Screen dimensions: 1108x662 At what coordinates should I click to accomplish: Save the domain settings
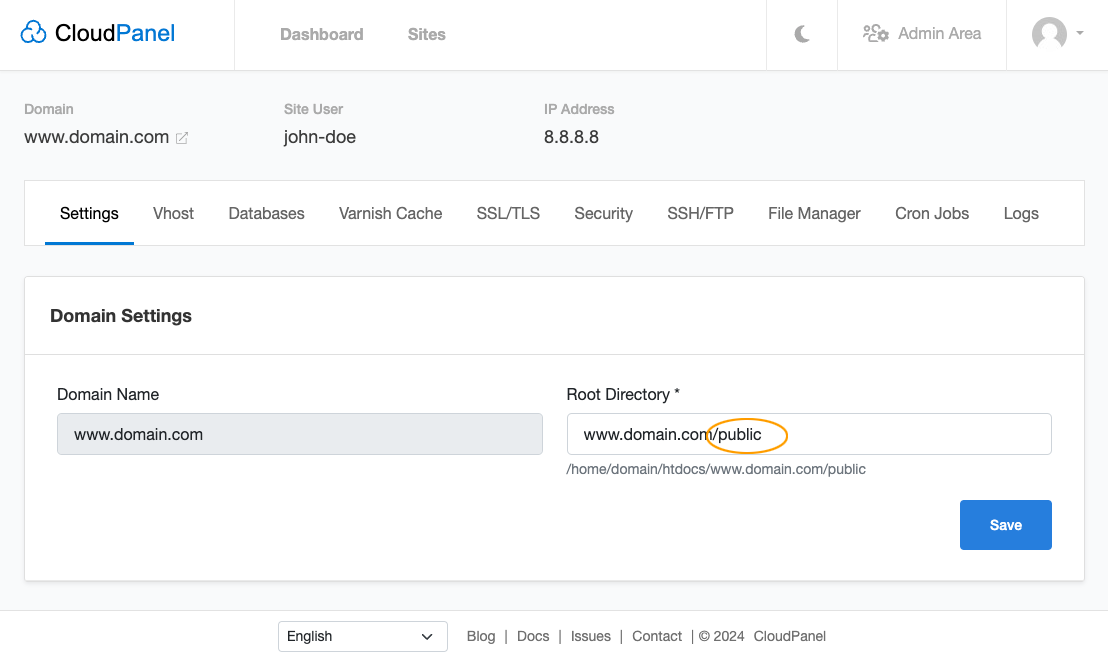tap(1005, 524)
